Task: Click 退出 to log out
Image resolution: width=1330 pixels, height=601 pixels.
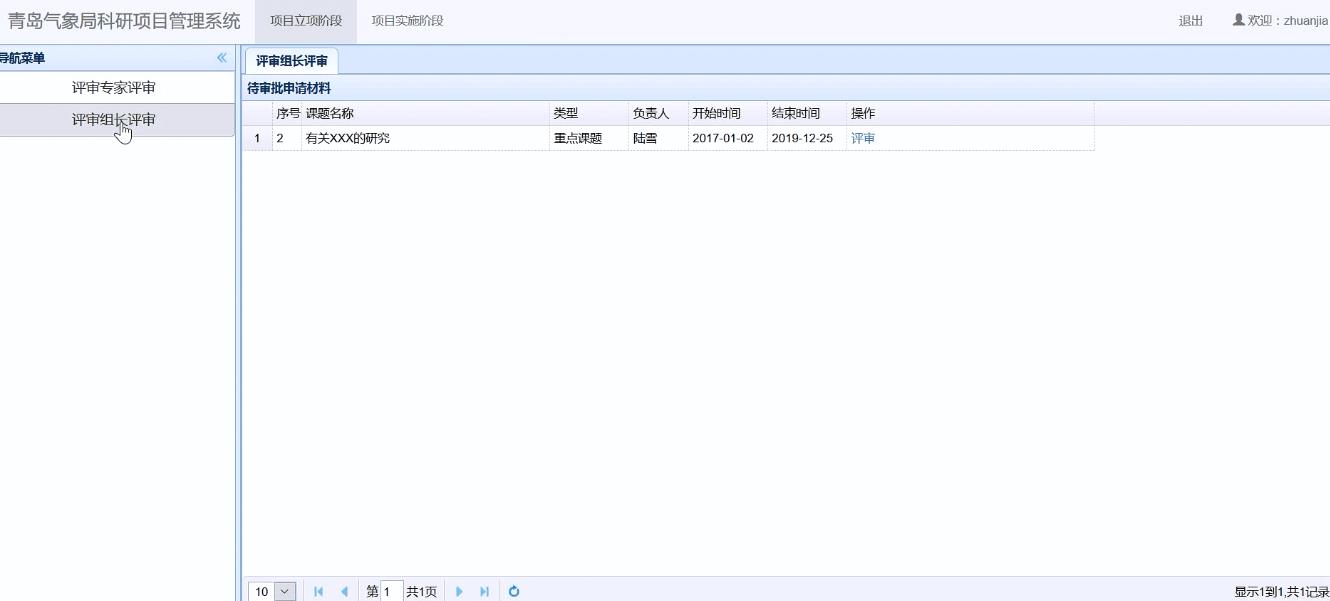Action: click(1191, 21)
